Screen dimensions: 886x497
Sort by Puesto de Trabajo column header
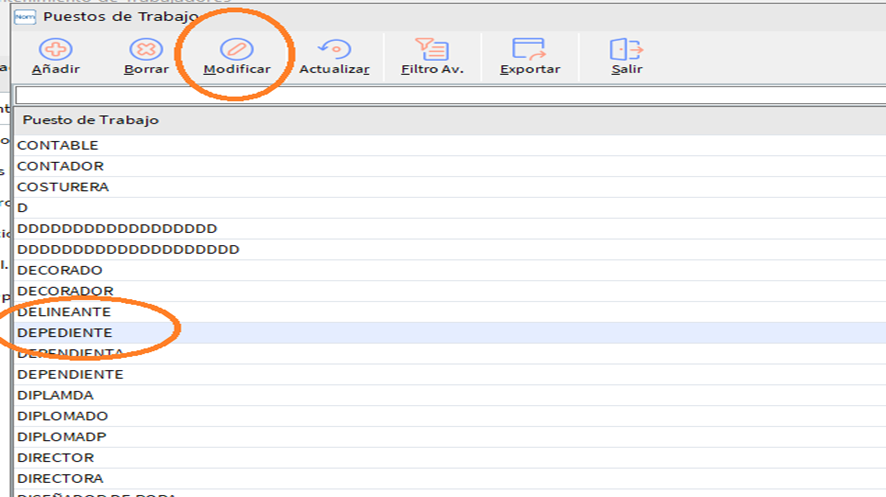click(x=91, y=120)
